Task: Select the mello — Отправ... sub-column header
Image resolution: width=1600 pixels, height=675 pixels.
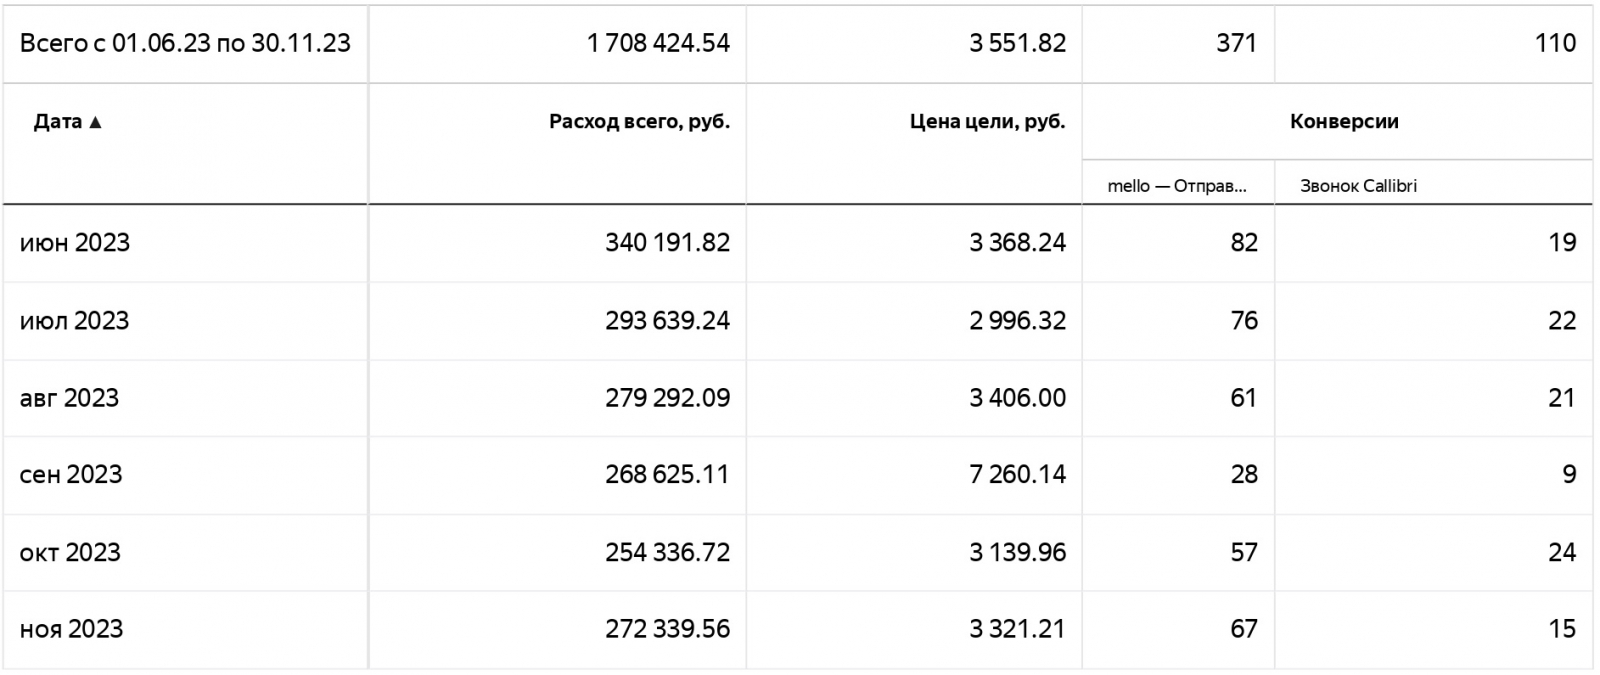Action: tap(1177, 186)
